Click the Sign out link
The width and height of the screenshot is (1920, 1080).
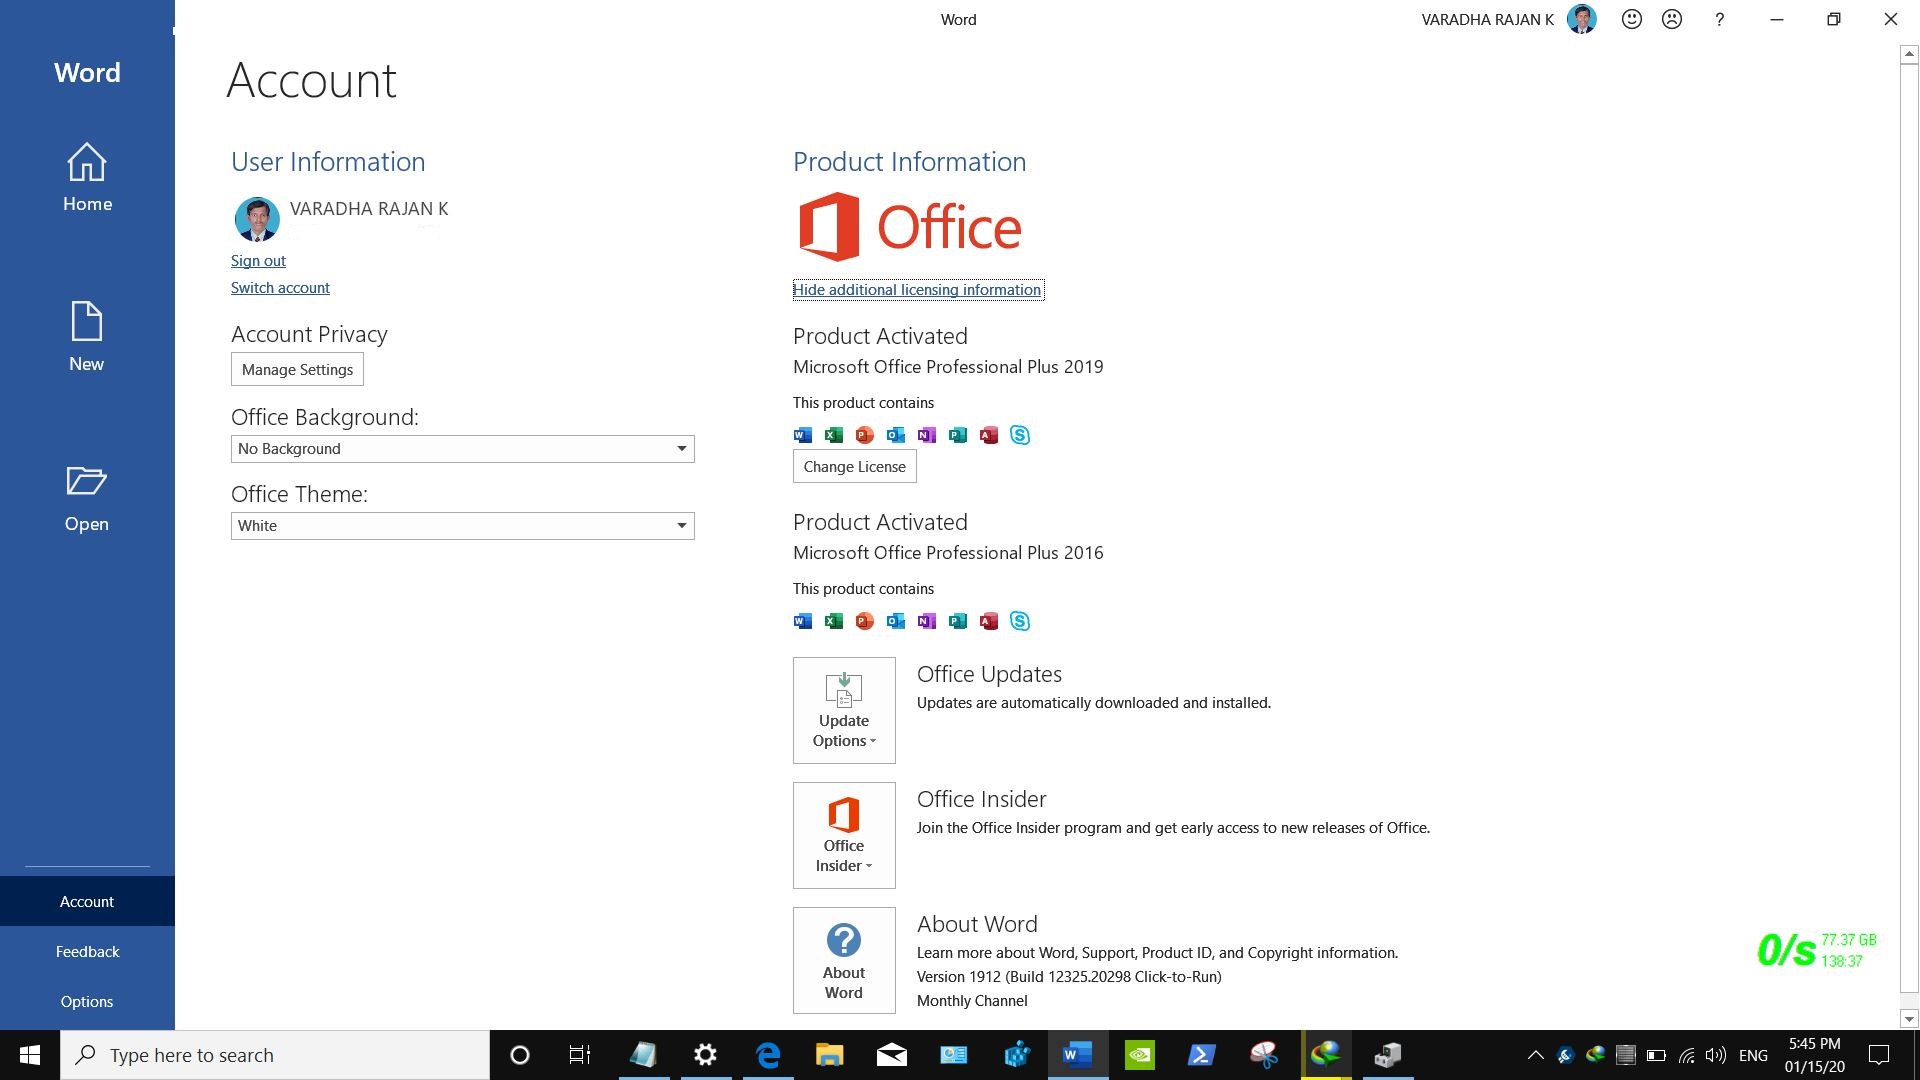tap(257, 260)
